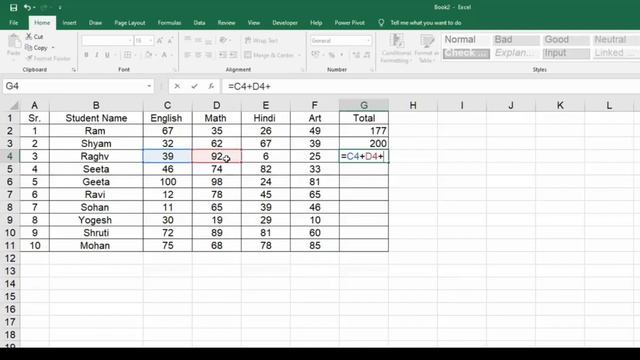Viewport: 640px width, 360px height.
Task: Switch to the Data tab
Action: tap(199, 23)
